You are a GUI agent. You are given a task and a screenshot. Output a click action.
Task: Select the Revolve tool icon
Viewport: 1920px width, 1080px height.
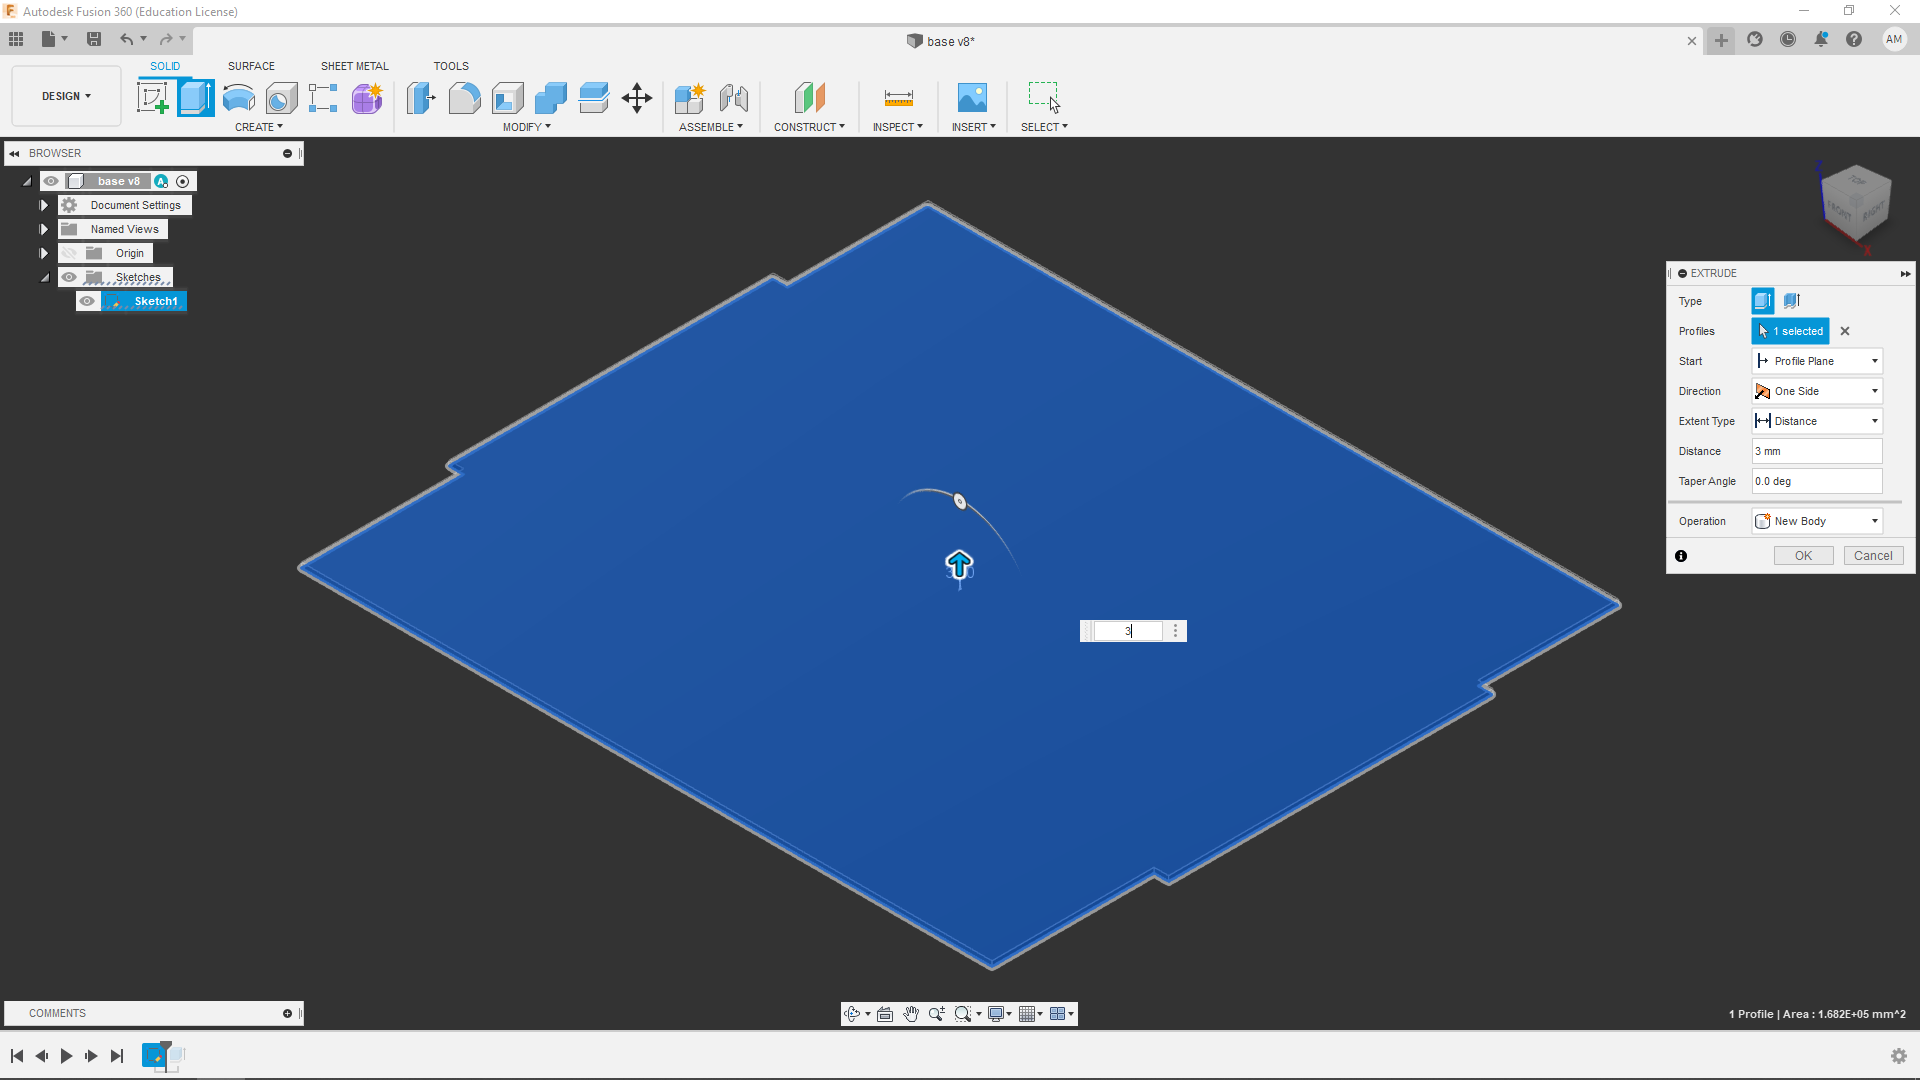tap(238, 98)
